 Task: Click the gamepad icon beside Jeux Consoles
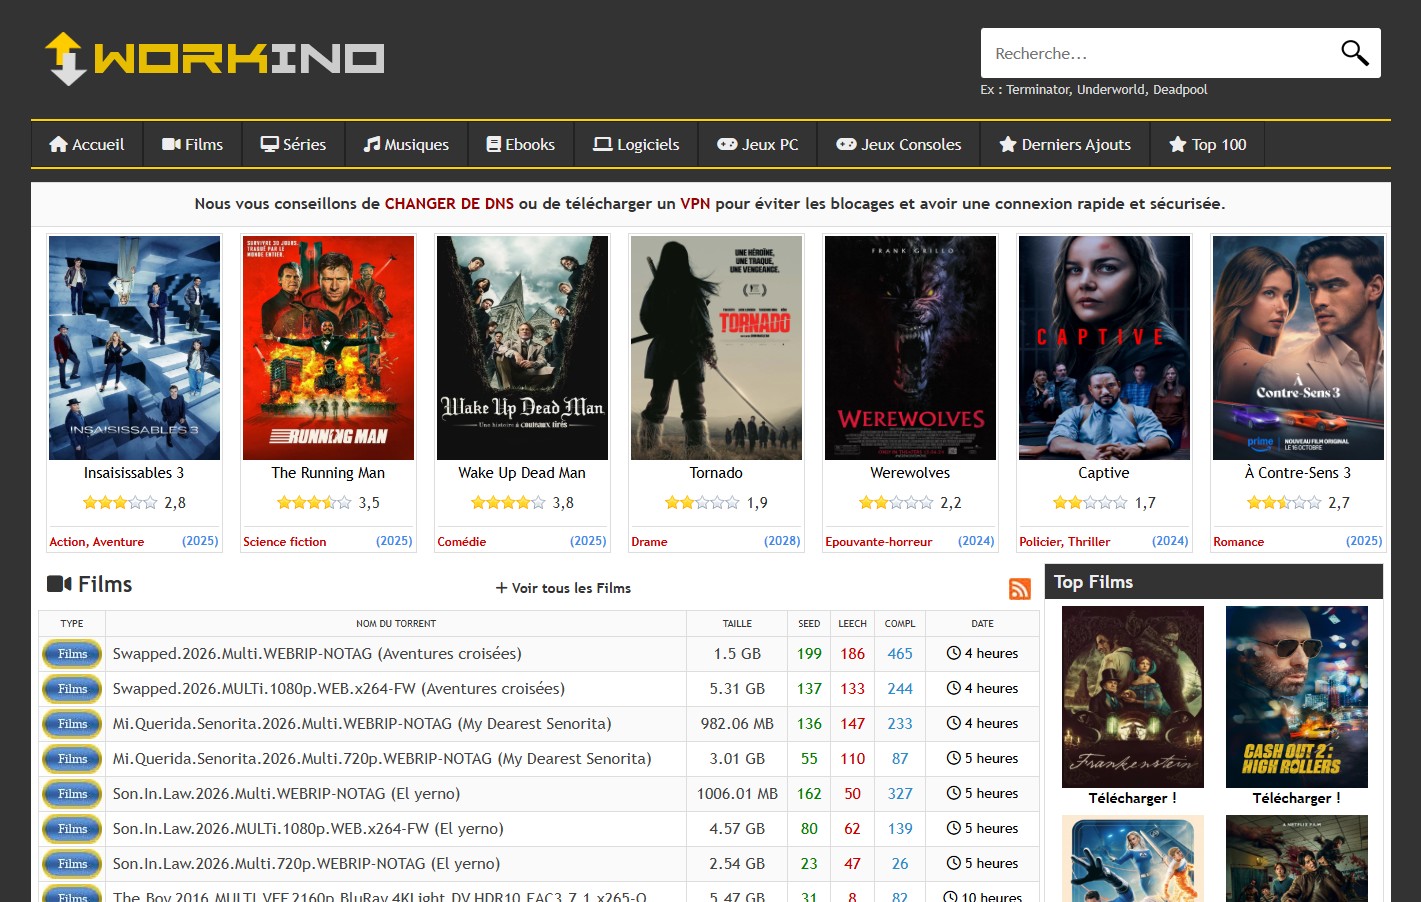click(x=846, y=144)
